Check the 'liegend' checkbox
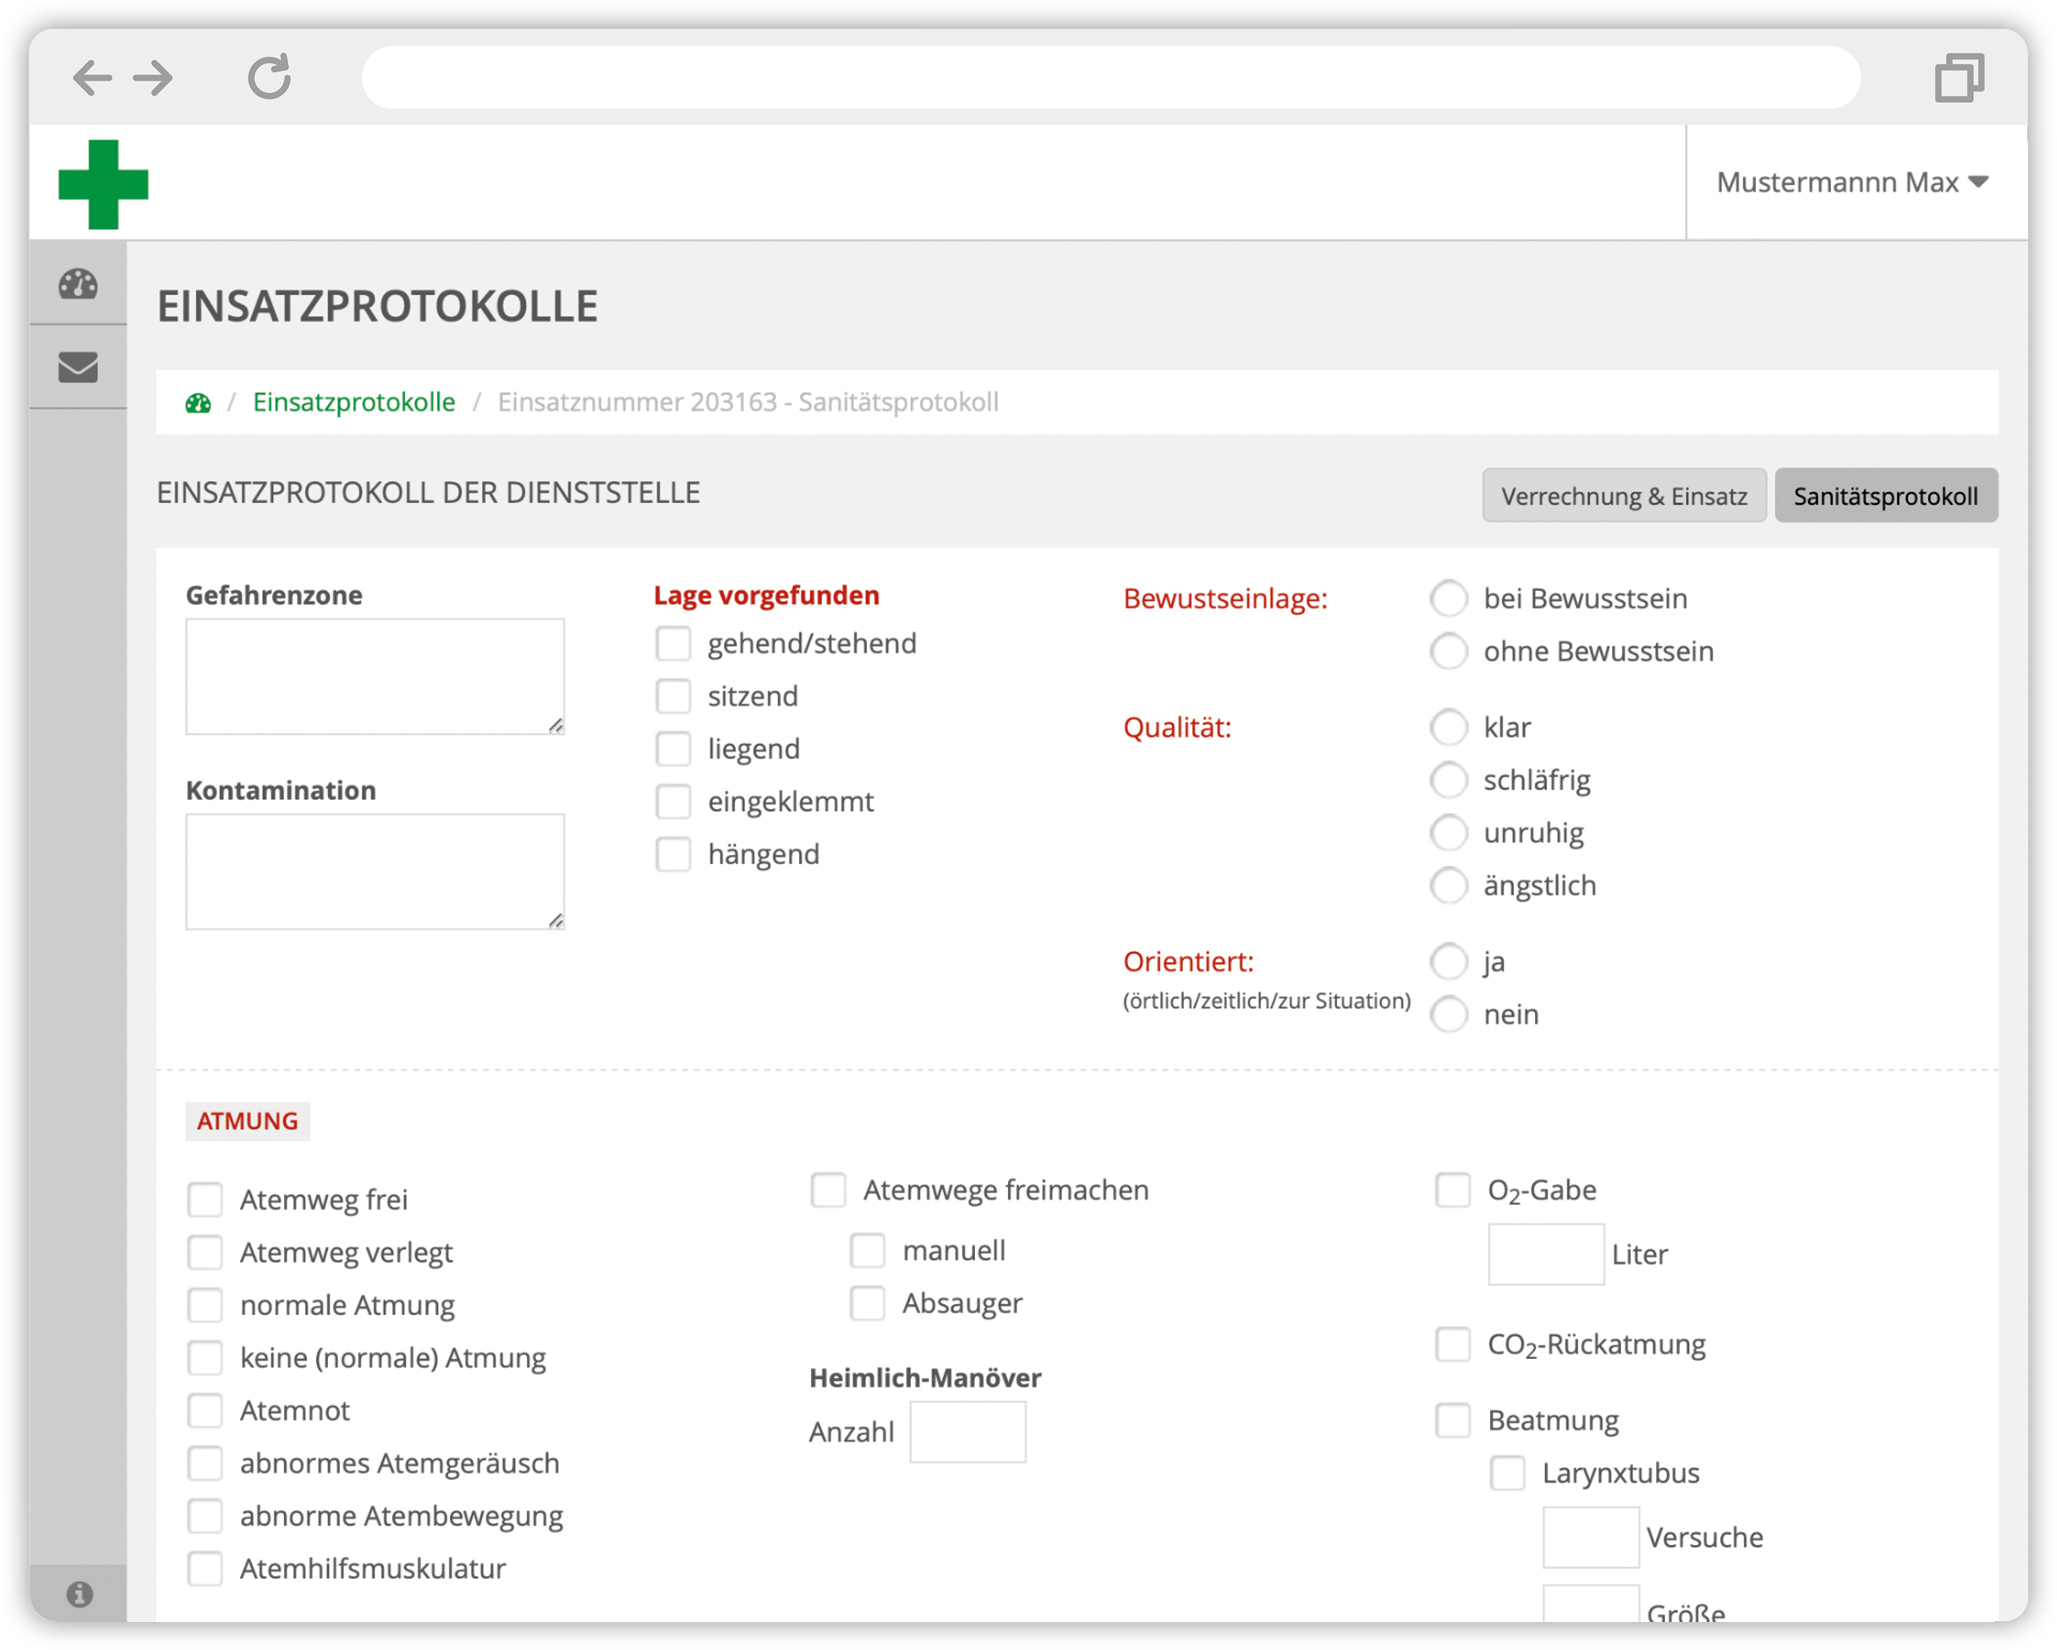The image size is (2057, 1650). [673, 748]
